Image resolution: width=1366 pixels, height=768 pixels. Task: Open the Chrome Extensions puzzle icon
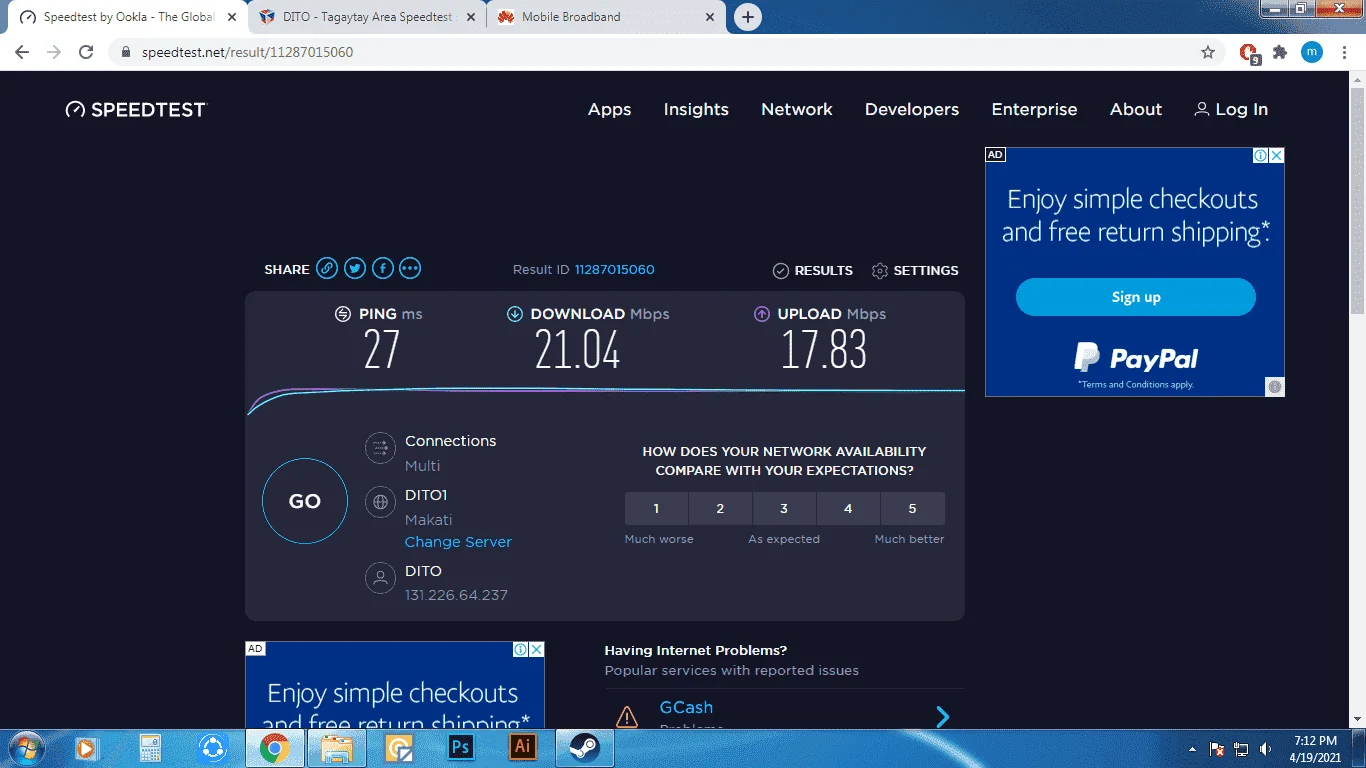(x=1280, y=52)
